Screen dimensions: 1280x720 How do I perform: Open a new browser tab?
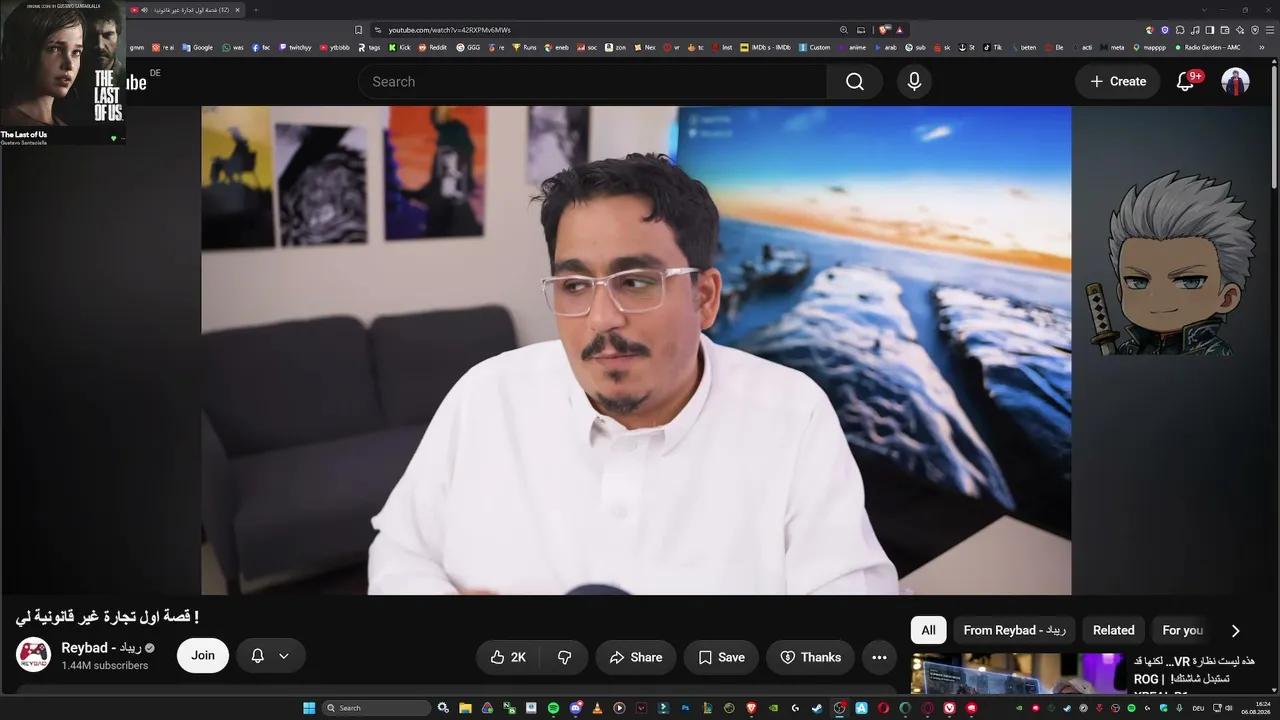pyautogui.click(x=255, y=10)
